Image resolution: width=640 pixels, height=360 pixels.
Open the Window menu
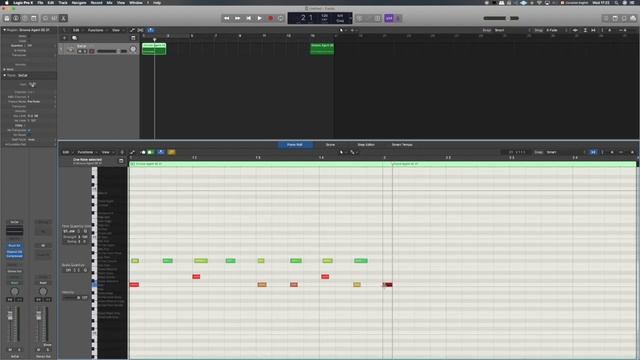(136, 2)
